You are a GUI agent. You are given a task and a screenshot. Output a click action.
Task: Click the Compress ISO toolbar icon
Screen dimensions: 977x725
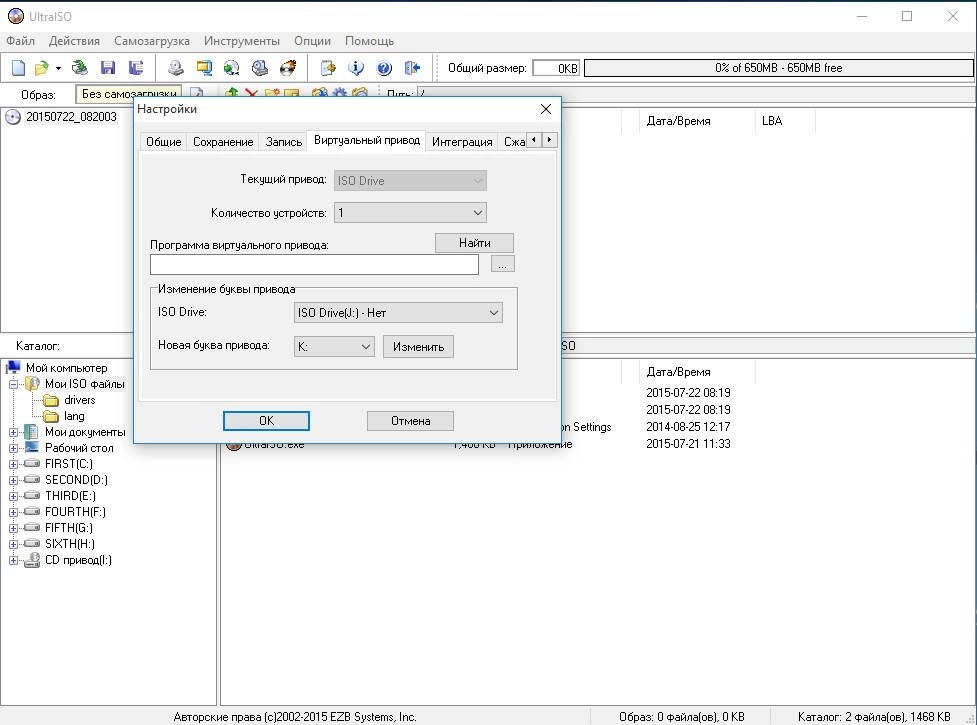coord(204,67)
